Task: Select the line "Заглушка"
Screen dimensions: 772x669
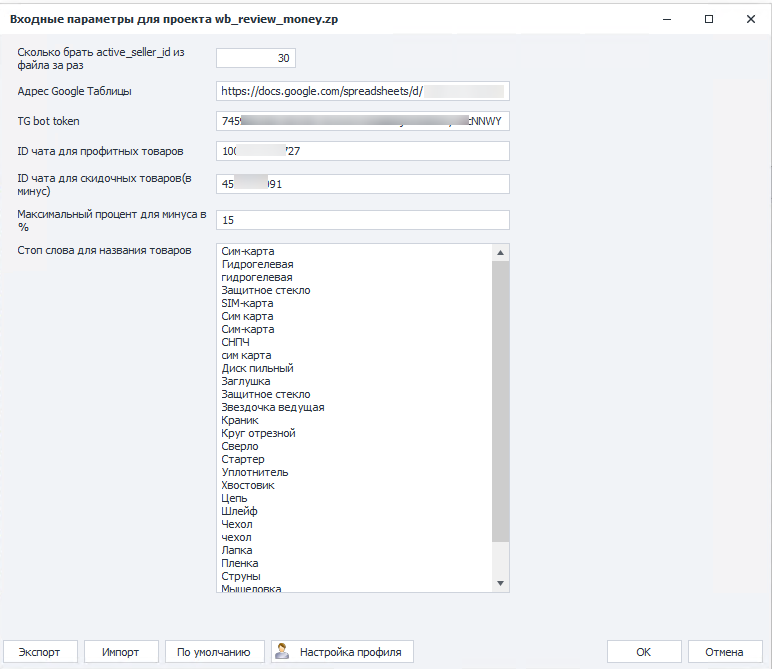Action: pos(246,382)
